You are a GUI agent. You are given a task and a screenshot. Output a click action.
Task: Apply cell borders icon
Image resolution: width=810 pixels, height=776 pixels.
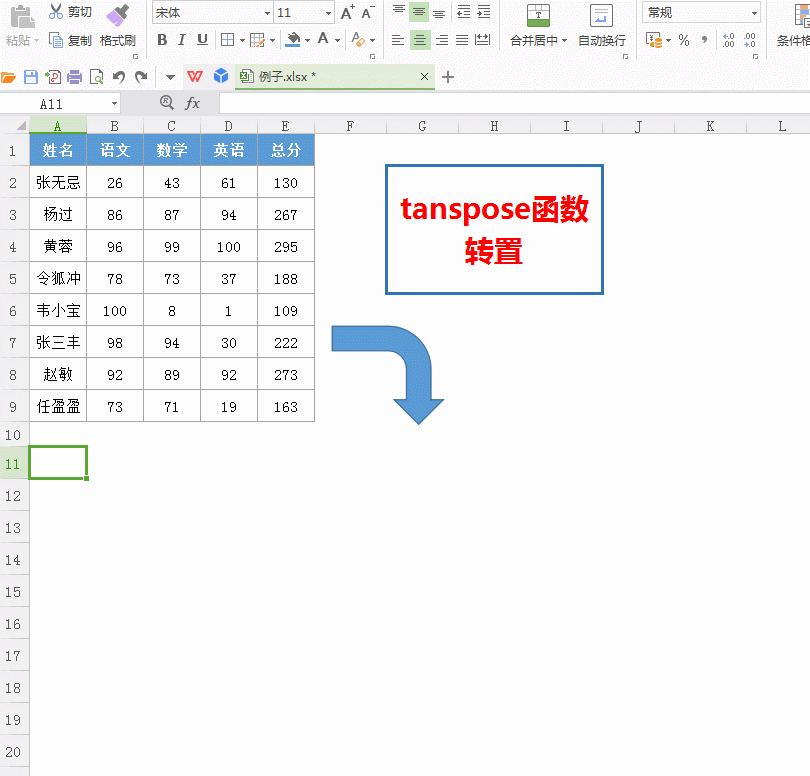tap(227, 40)
